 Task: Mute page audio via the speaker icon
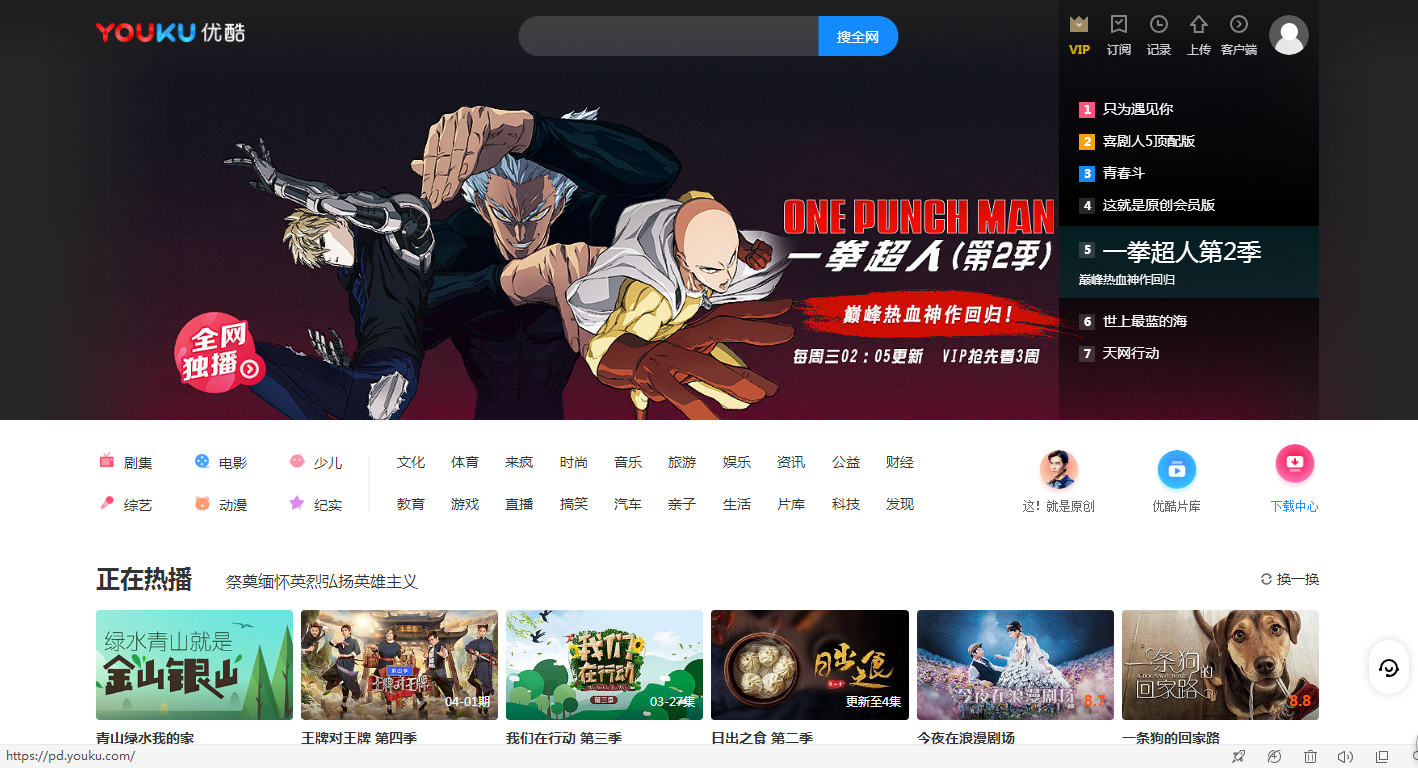pyautogui.click(x=1343, y=756)
